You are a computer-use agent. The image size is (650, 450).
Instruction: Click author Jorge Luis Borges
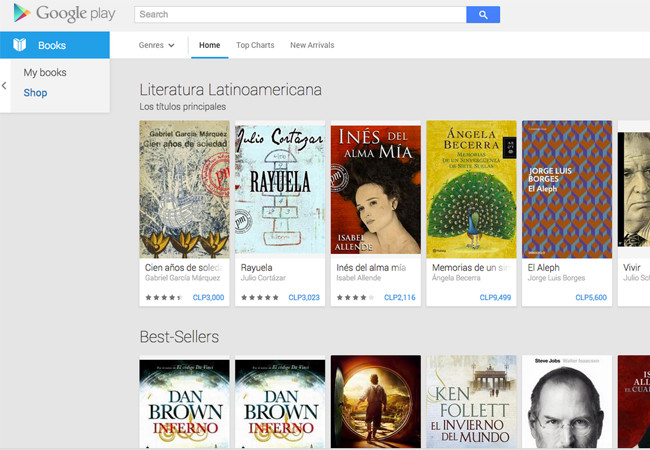(x=556, y=278)
